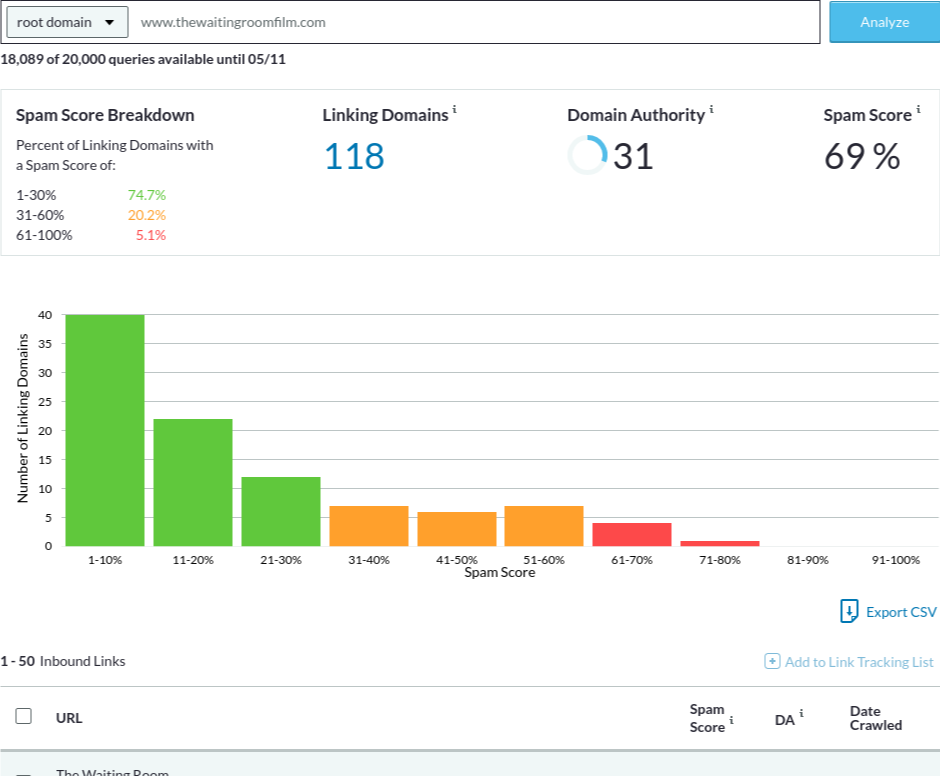Sort by the Date Crawled column header

point(875,718)
